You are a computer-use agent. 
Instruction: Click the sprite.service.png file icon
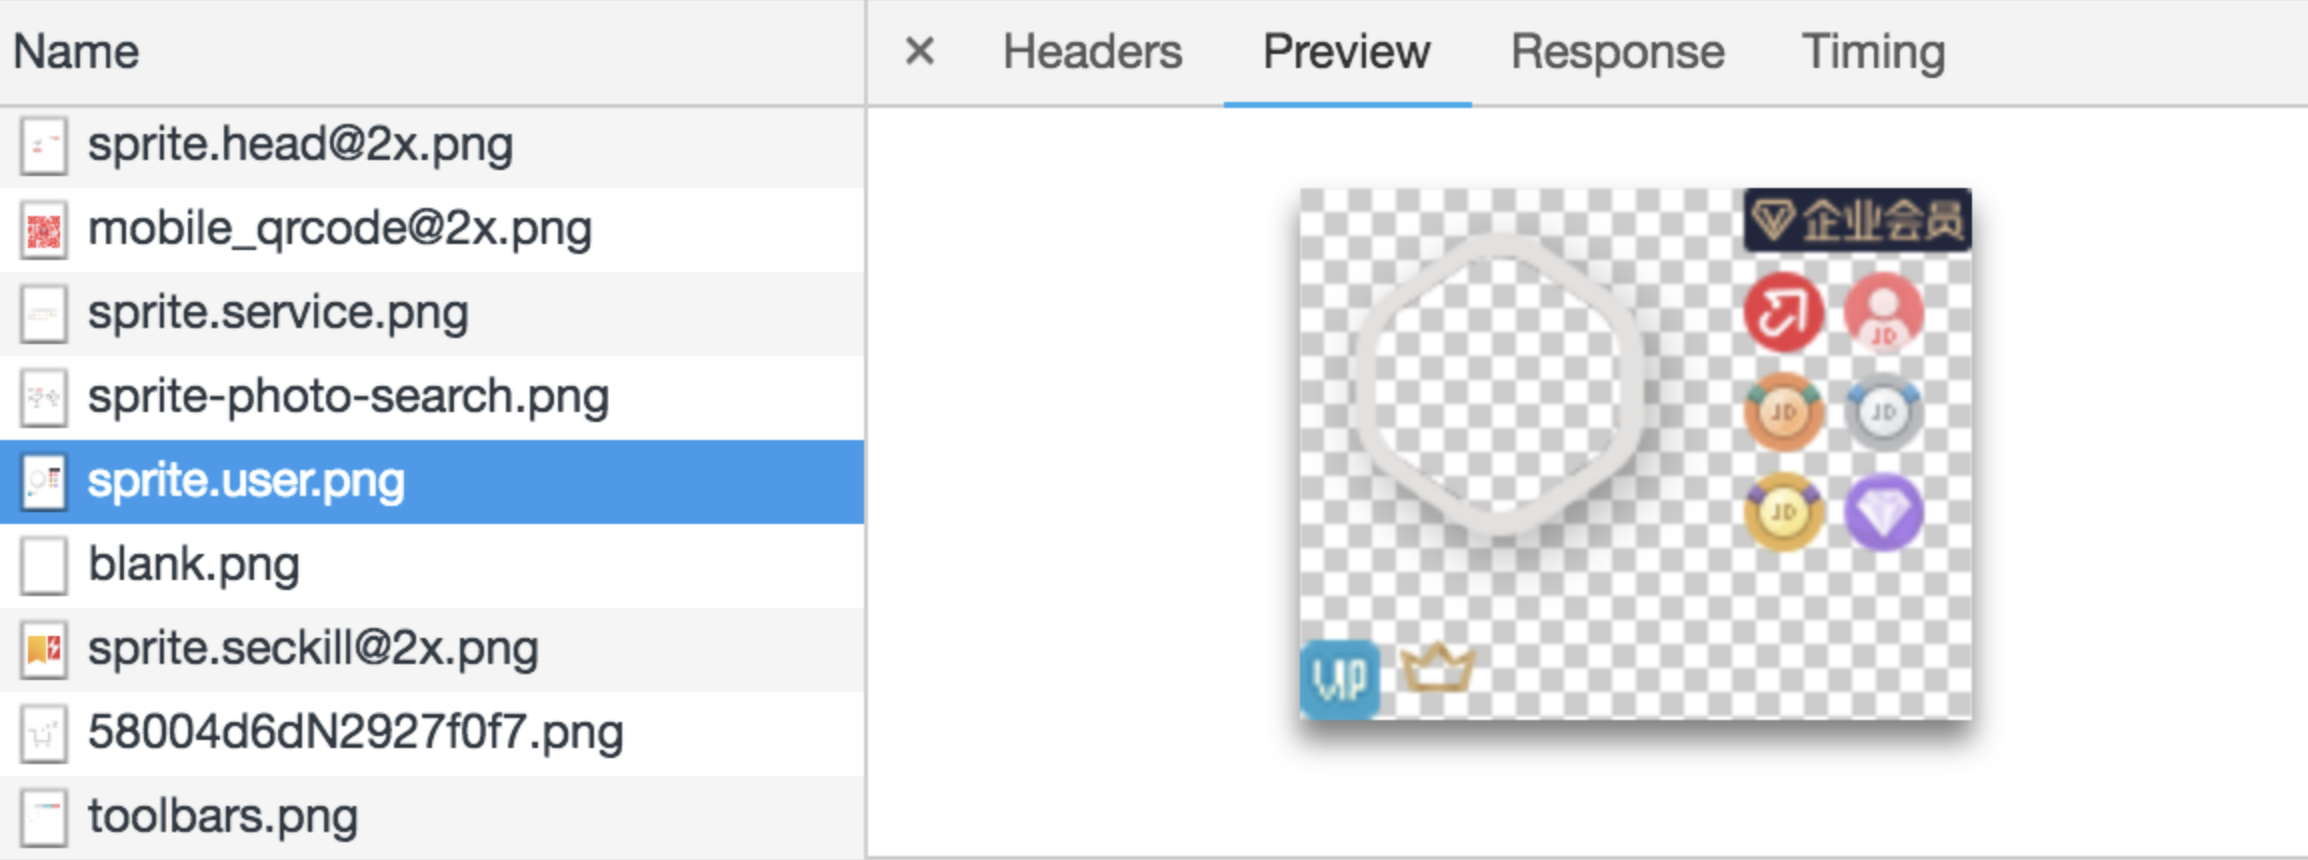[x=43, y=314]
